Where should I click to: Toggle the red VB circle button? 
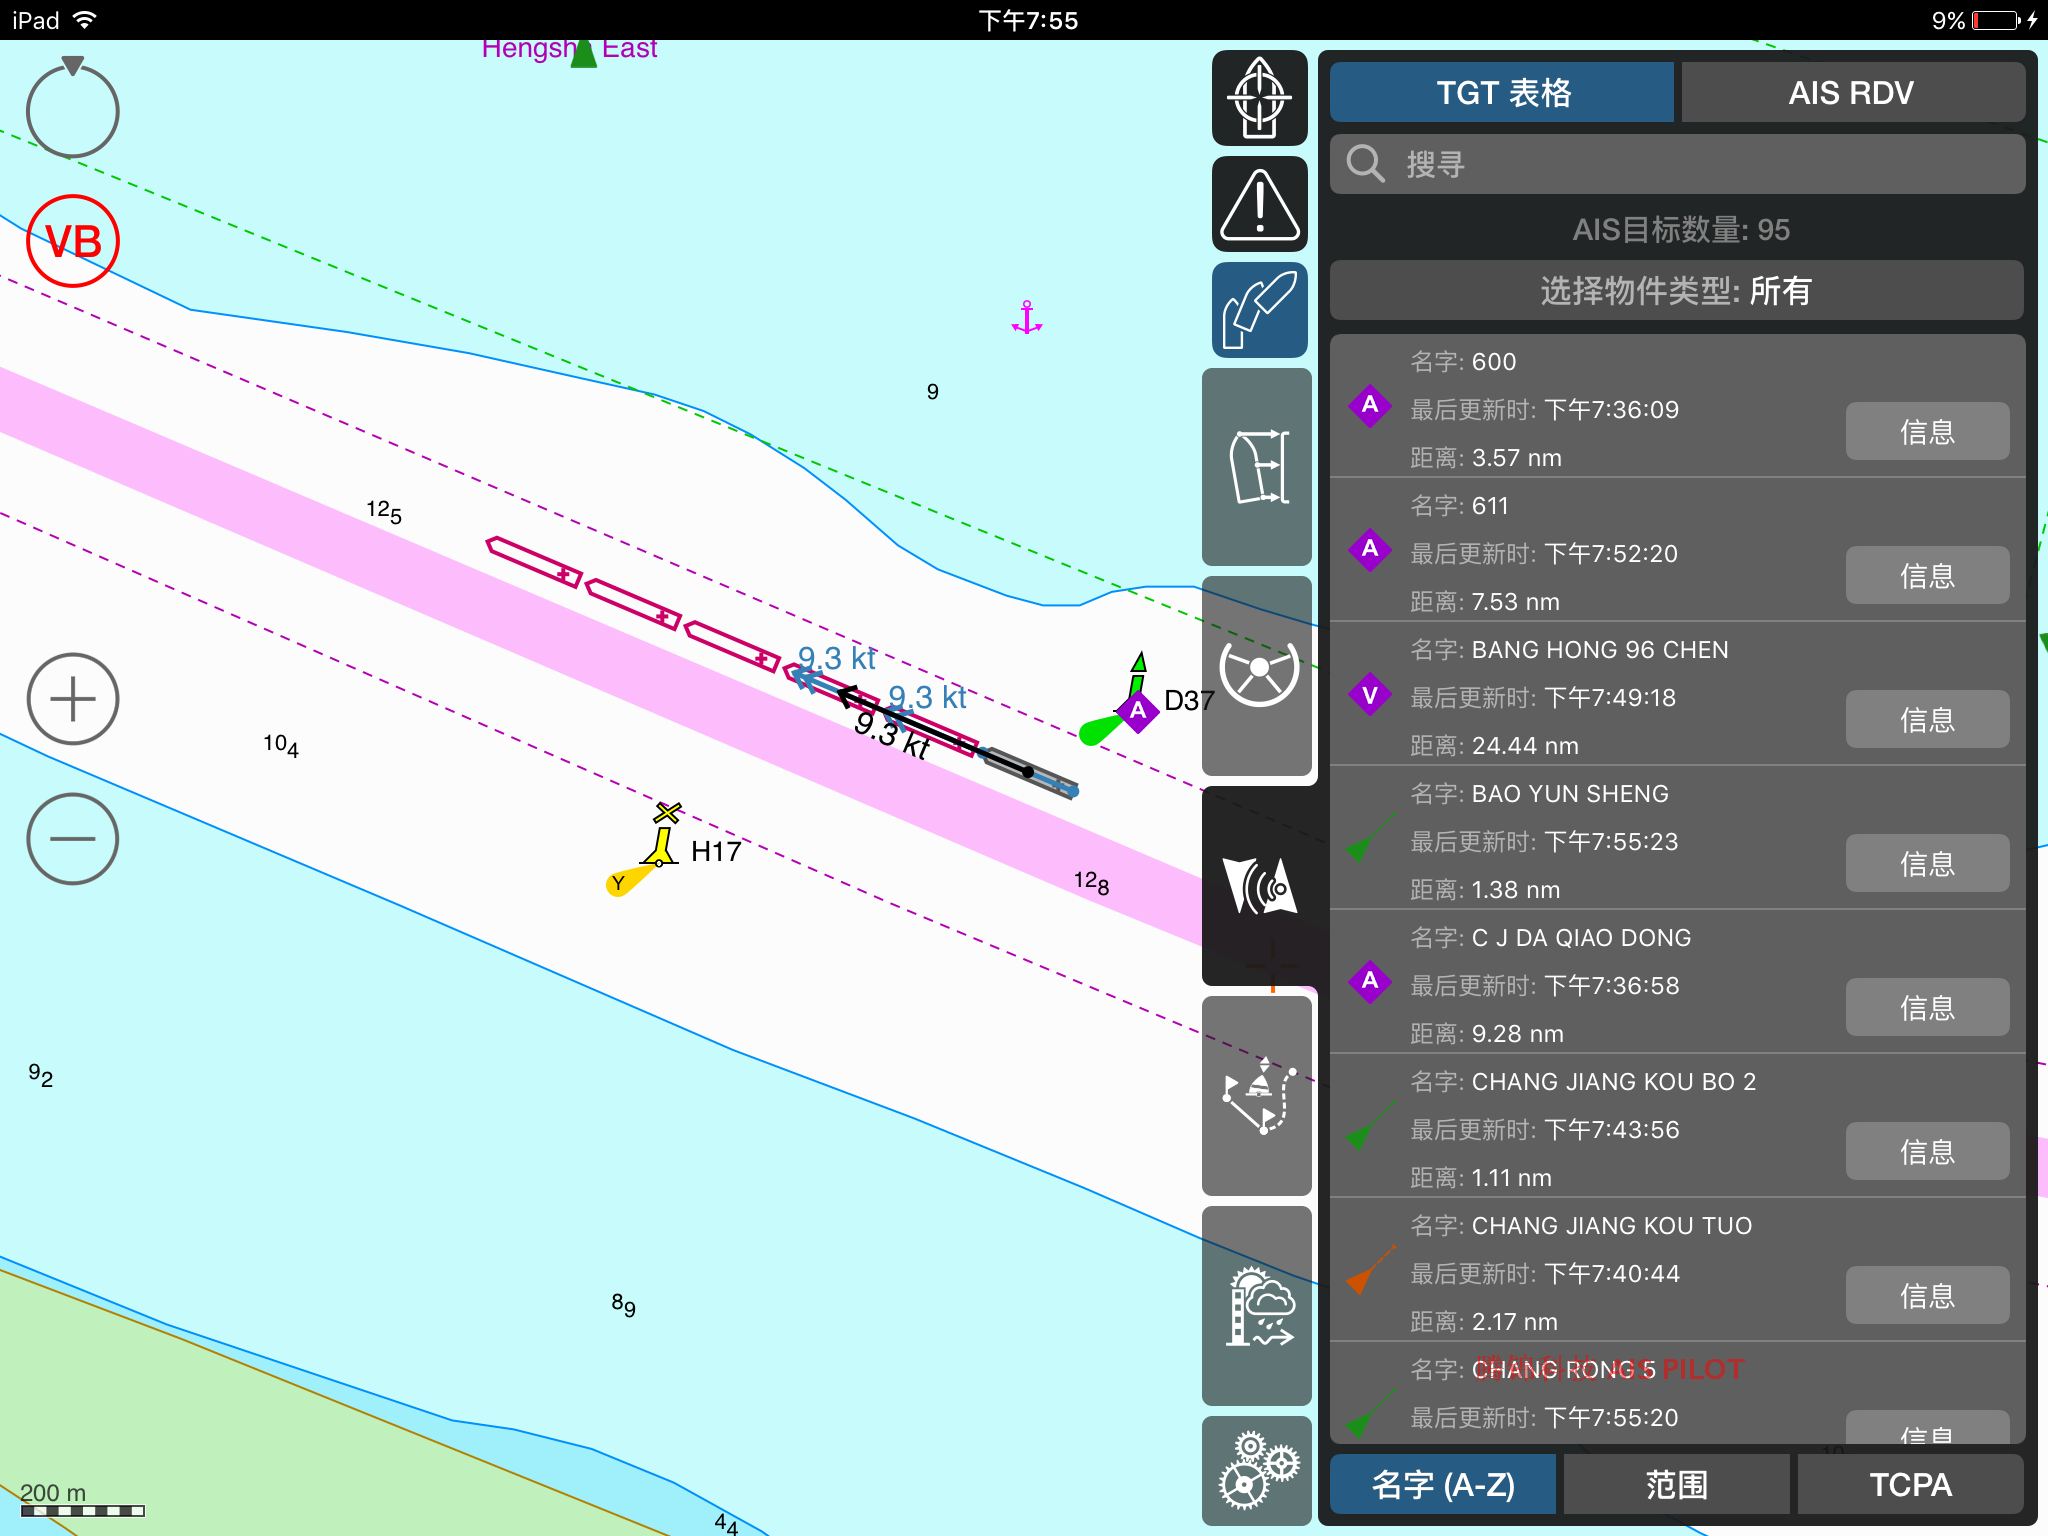coord(73,241)
